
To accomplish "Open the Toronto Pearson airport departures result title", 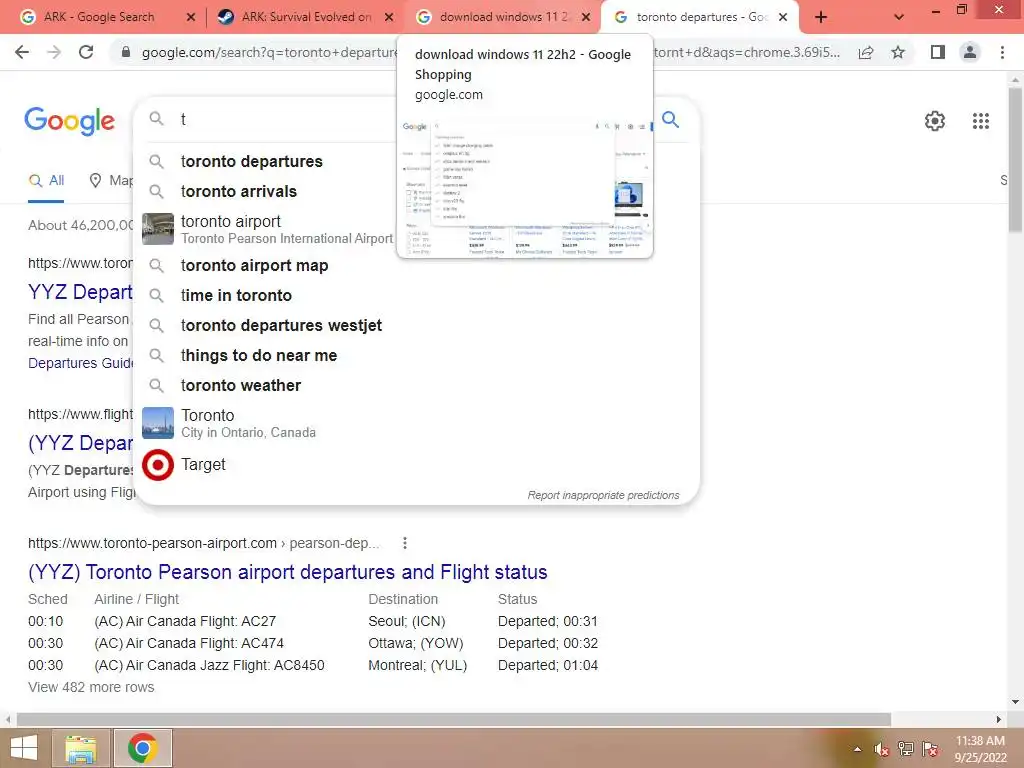I will (287, 572).
